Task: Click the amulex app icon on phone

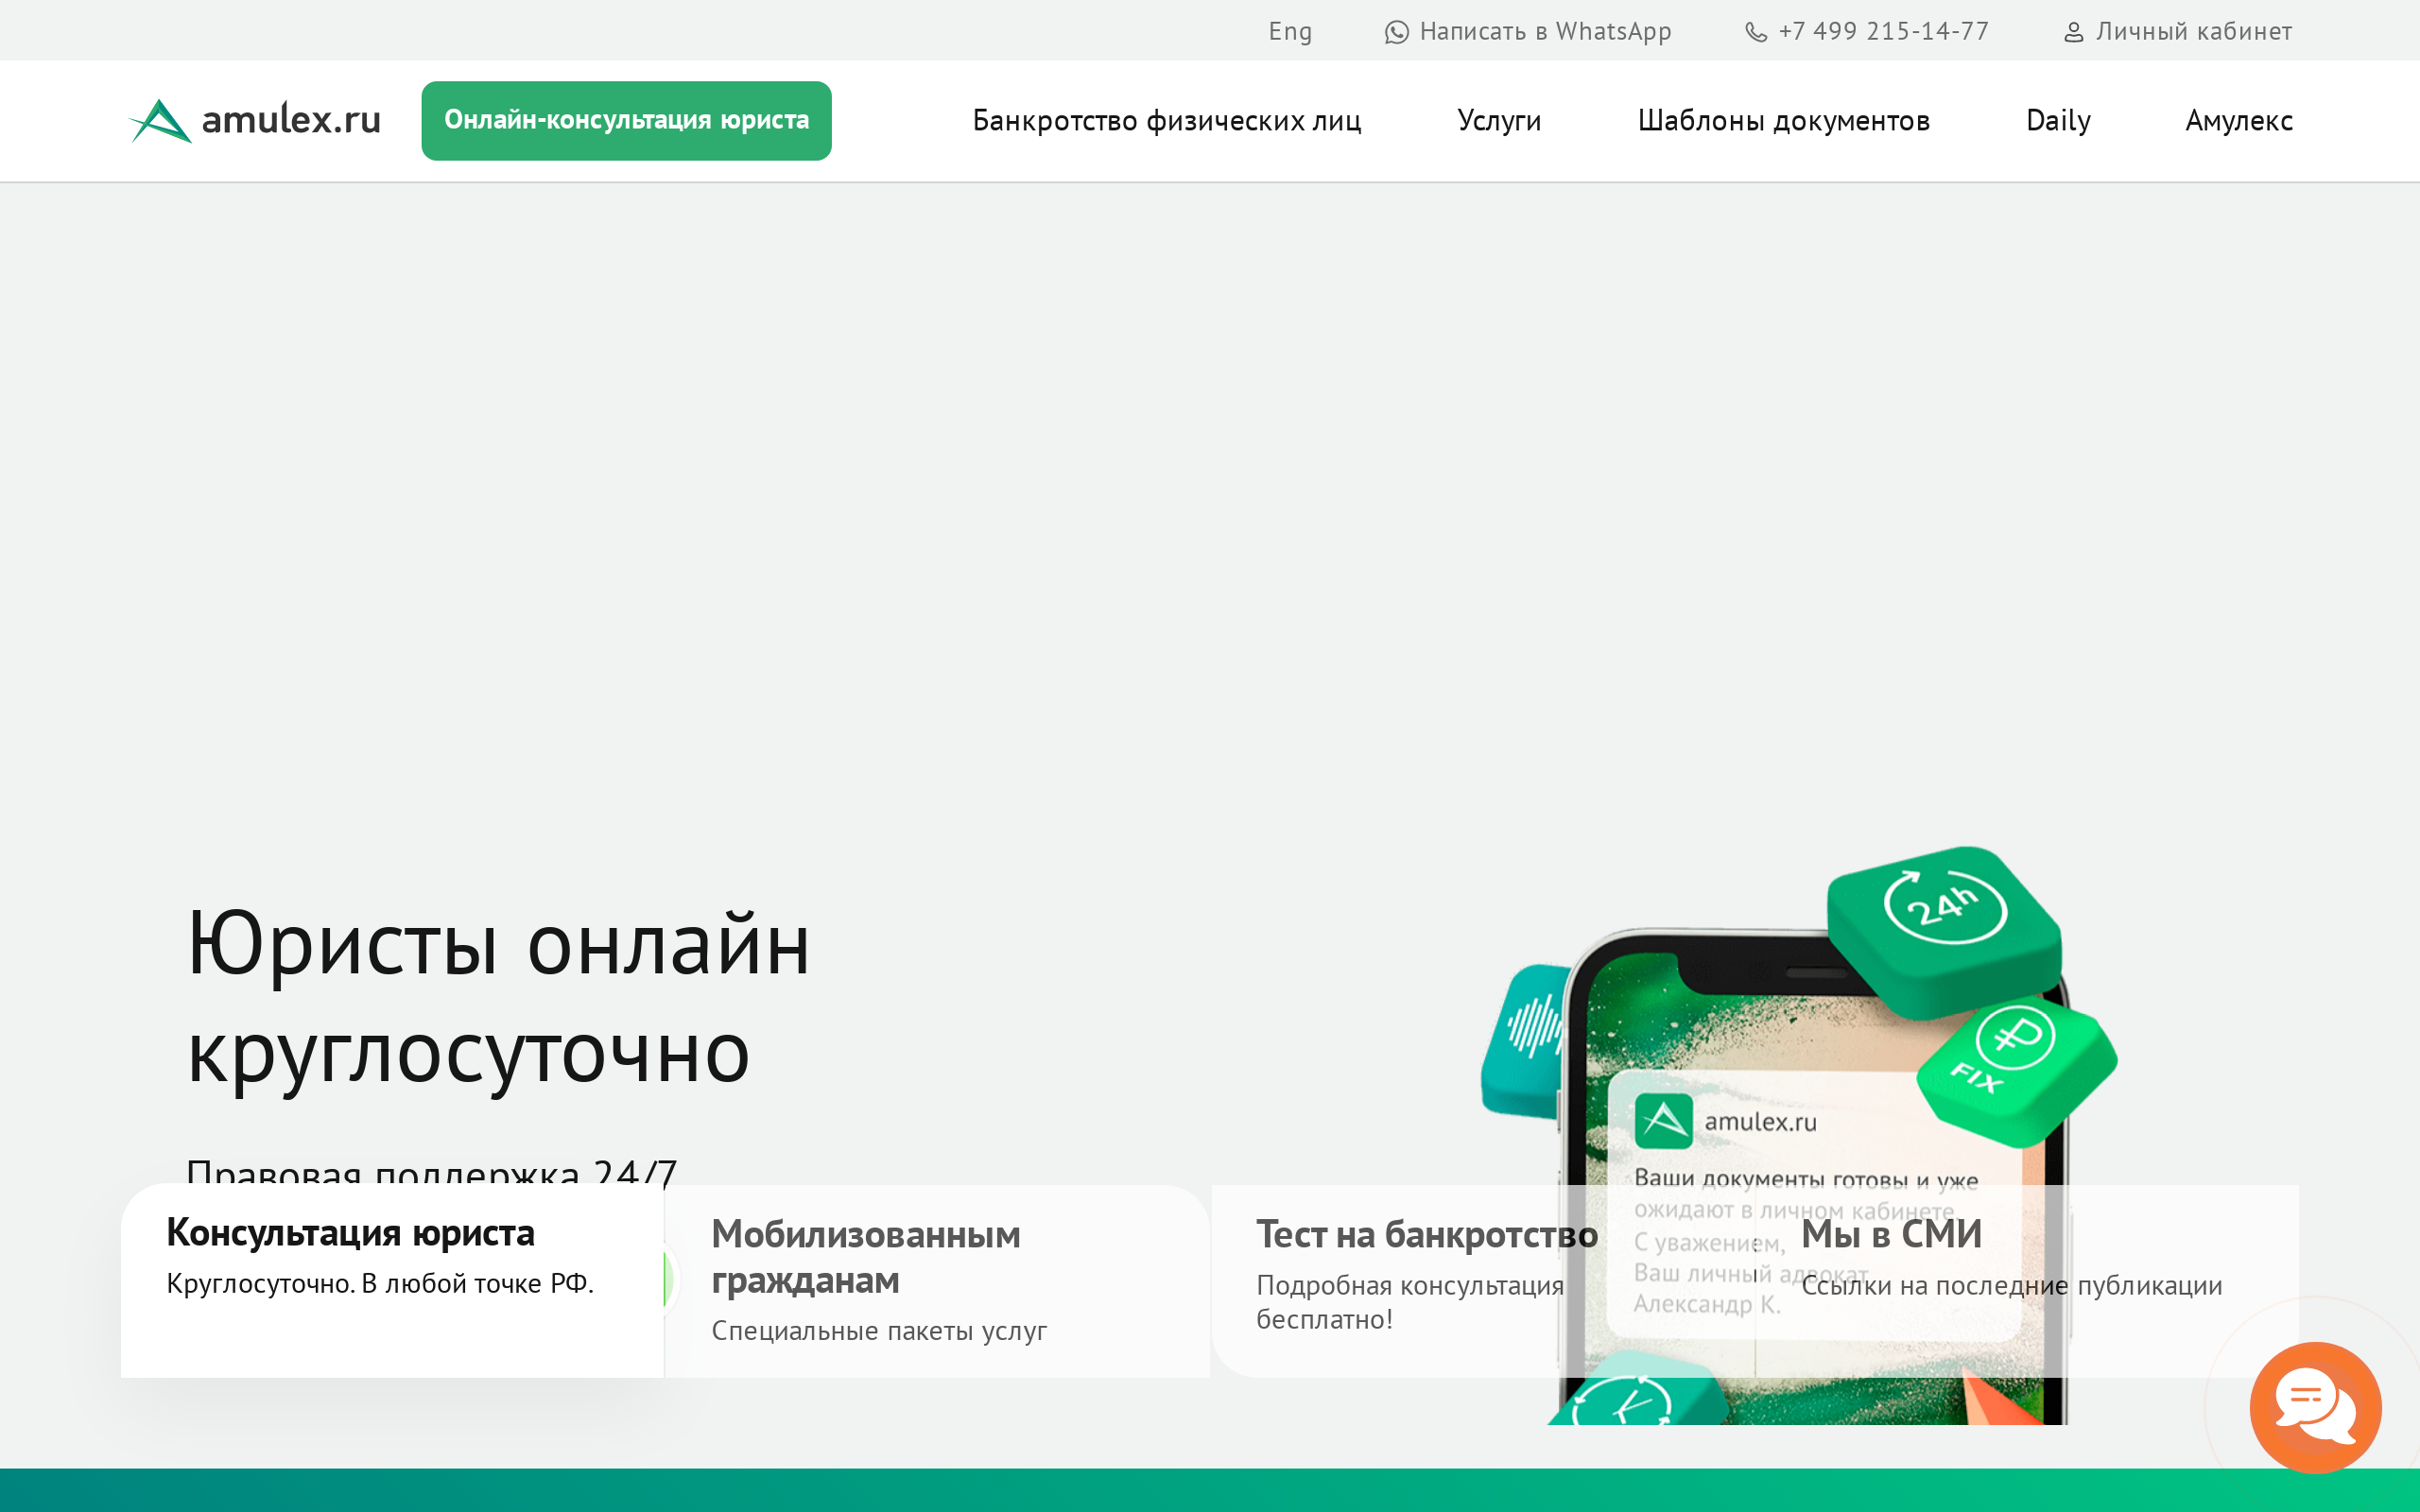Action: tap(1663, 1121)
